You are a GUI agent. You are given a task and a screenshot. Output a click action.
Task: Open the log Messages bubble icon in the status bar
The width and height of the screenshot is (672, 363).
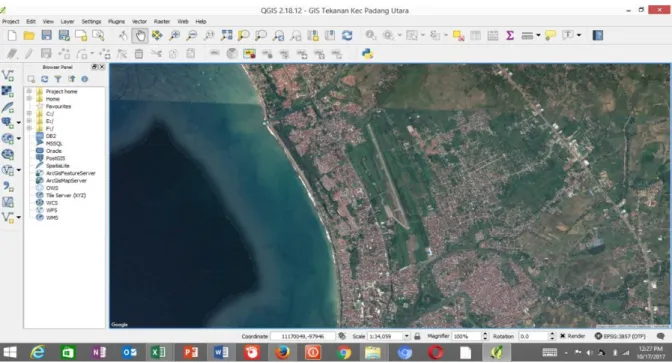click(x=660, y=336)
